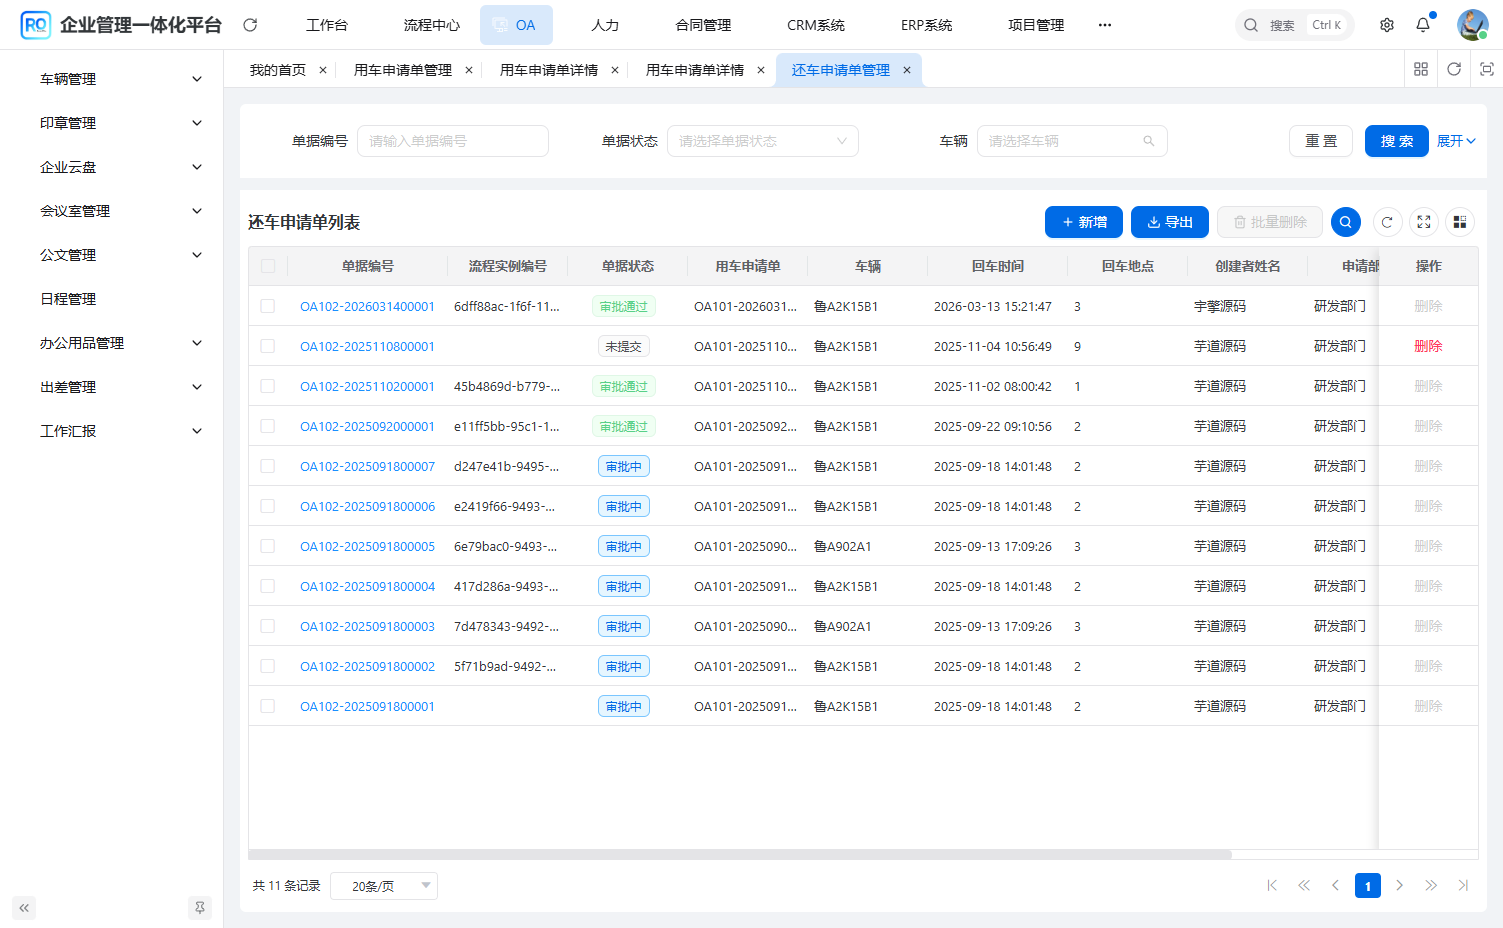Check row OA102-2026031400001 checkbox
The height and width of the screenshot is (928, 1503).
click(x=268, y=306)
